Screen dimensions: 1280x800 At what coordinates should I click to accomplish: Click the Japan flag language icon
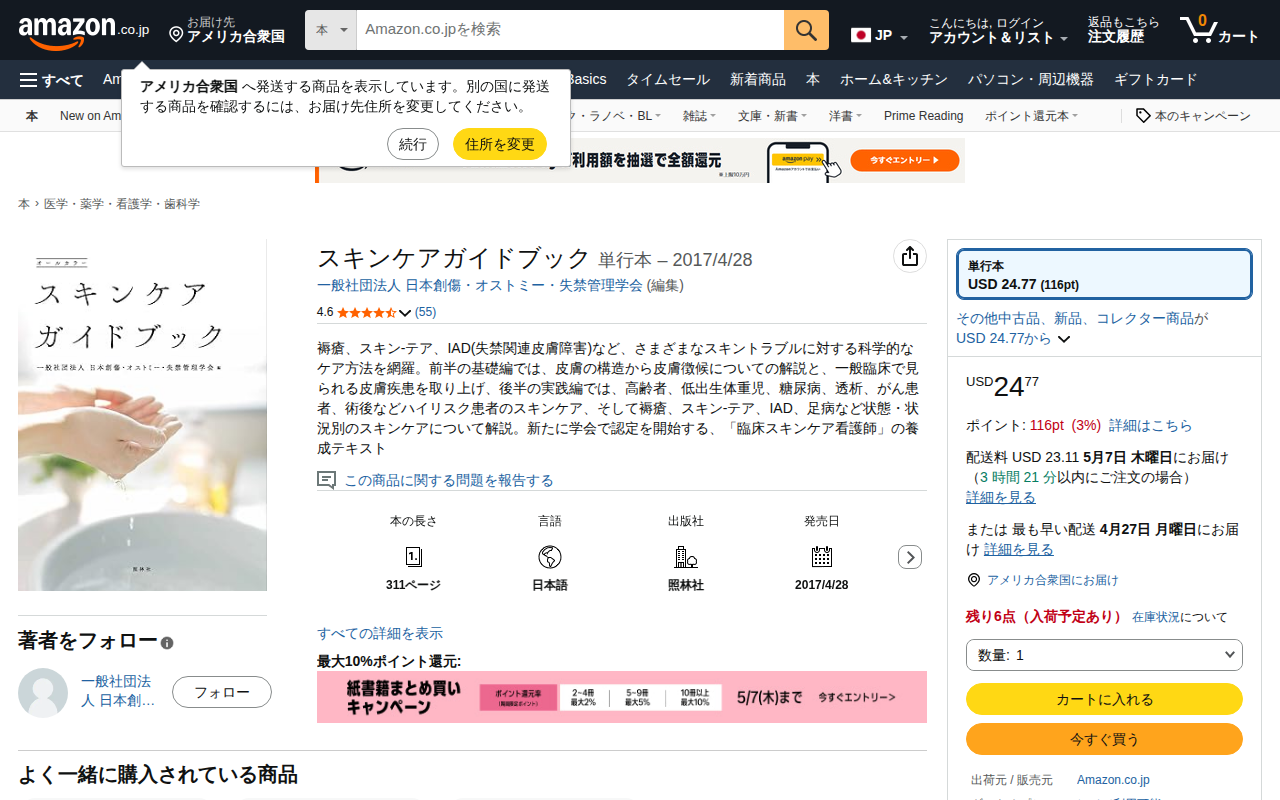pyautogui.click(x=861, y=35)
